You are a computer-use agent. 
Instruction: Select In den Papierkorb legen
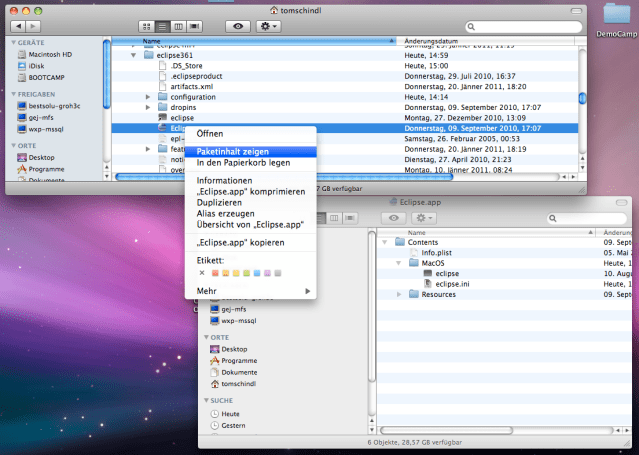click(243, 162)
